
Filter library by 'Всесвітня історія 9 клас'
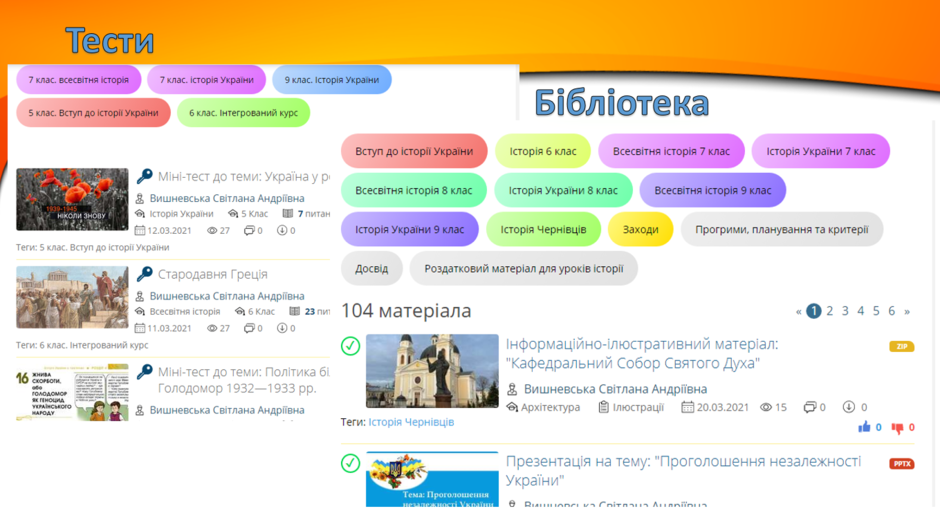click(713, 190)
